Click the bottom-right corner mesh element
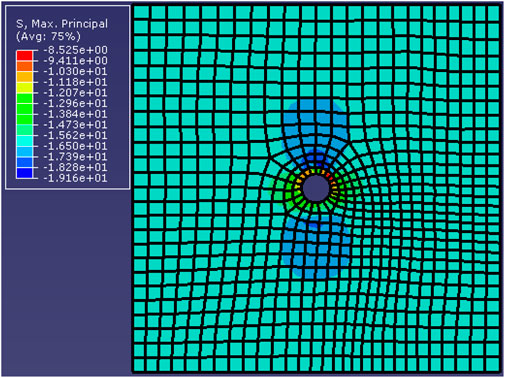The width and height of the screenshot is (505, 378). pyautogui.click(x=493, y=364)
